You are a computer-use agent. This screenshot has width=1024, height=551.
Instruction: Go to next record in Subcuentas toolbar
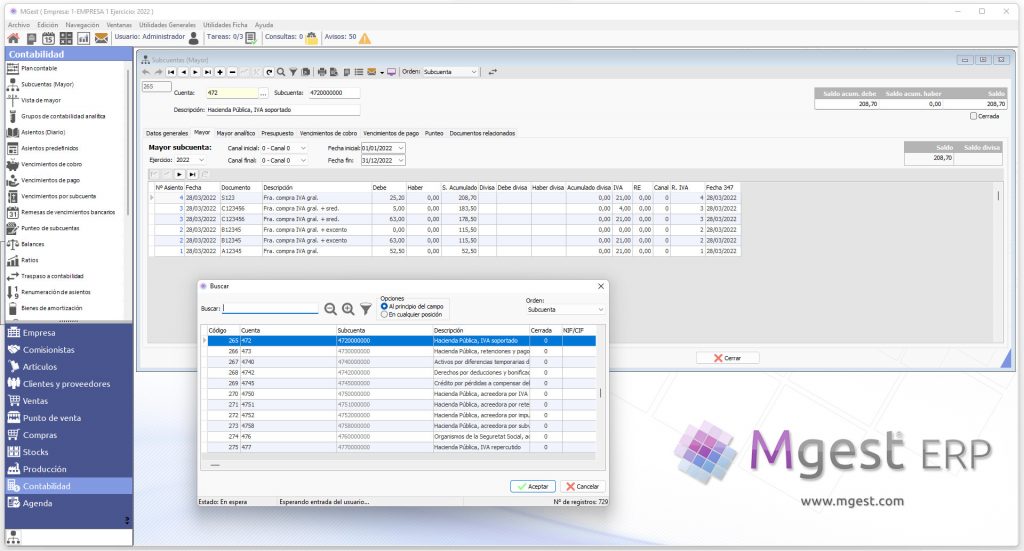pyautogui.click(x=195, y=72)
